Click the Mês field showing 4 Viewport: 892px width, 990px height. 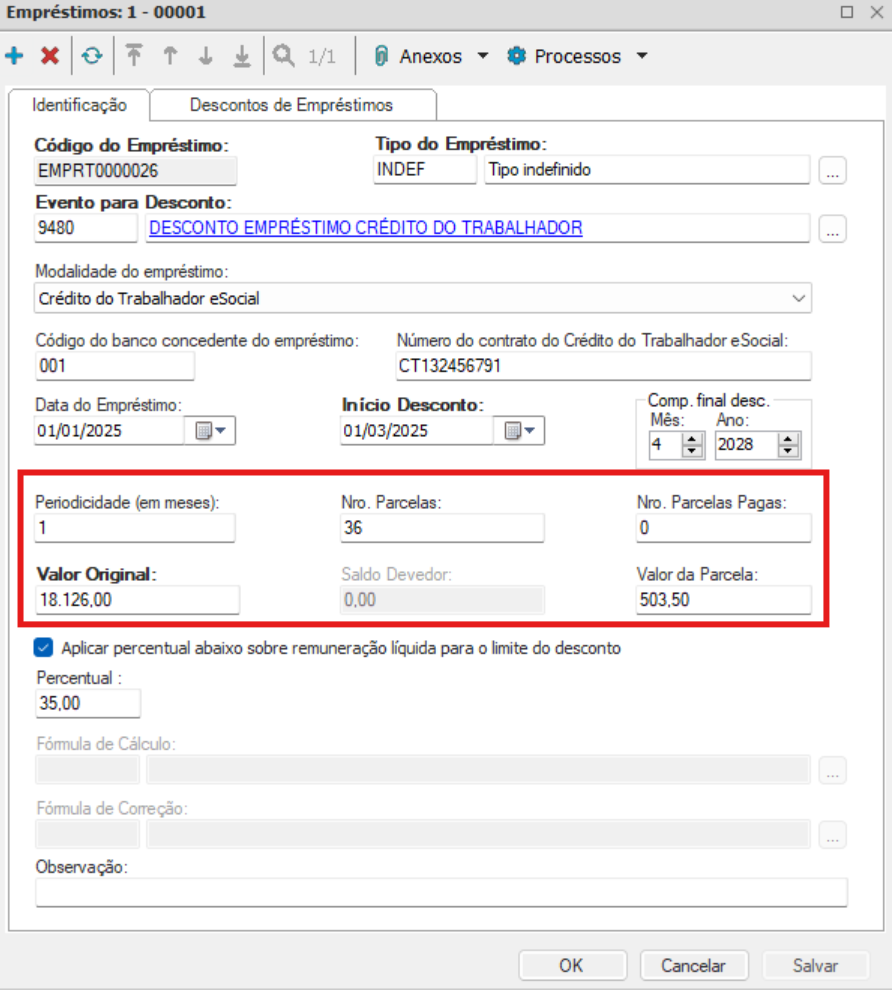coord(665,444)
